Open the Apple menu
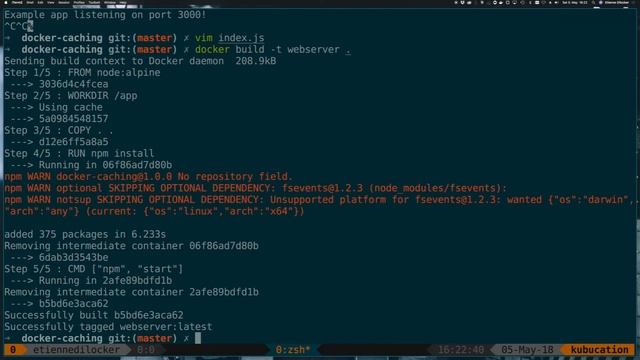640x360 pixels. (x=6, y=2)
